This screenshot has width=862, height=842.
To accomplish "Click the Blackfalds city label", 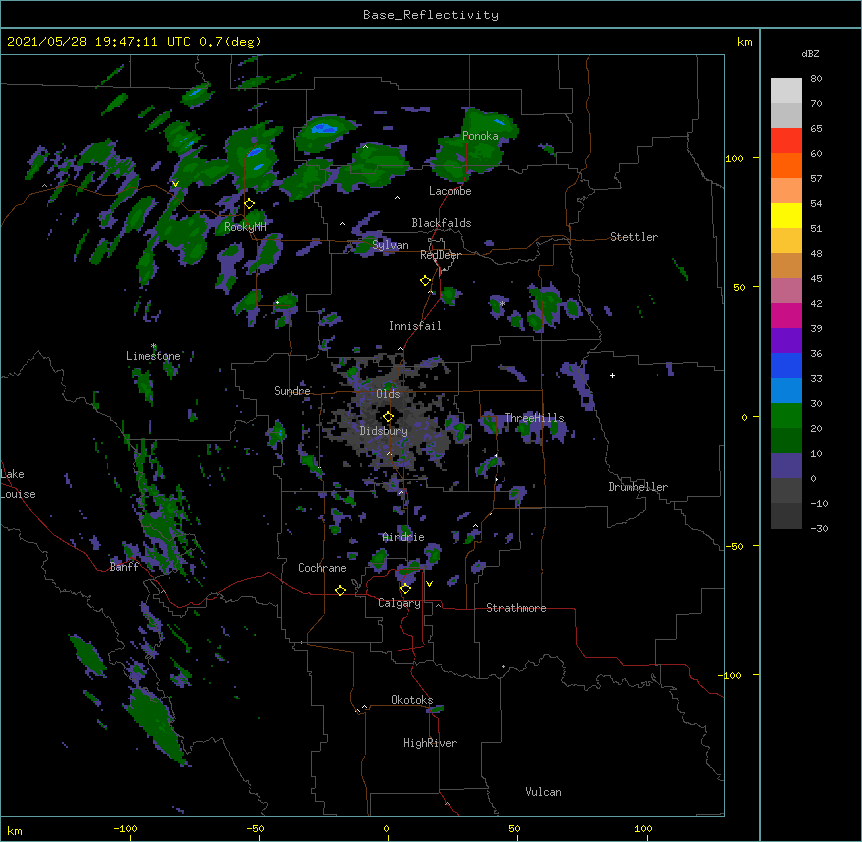I will [x=441, y=223].
